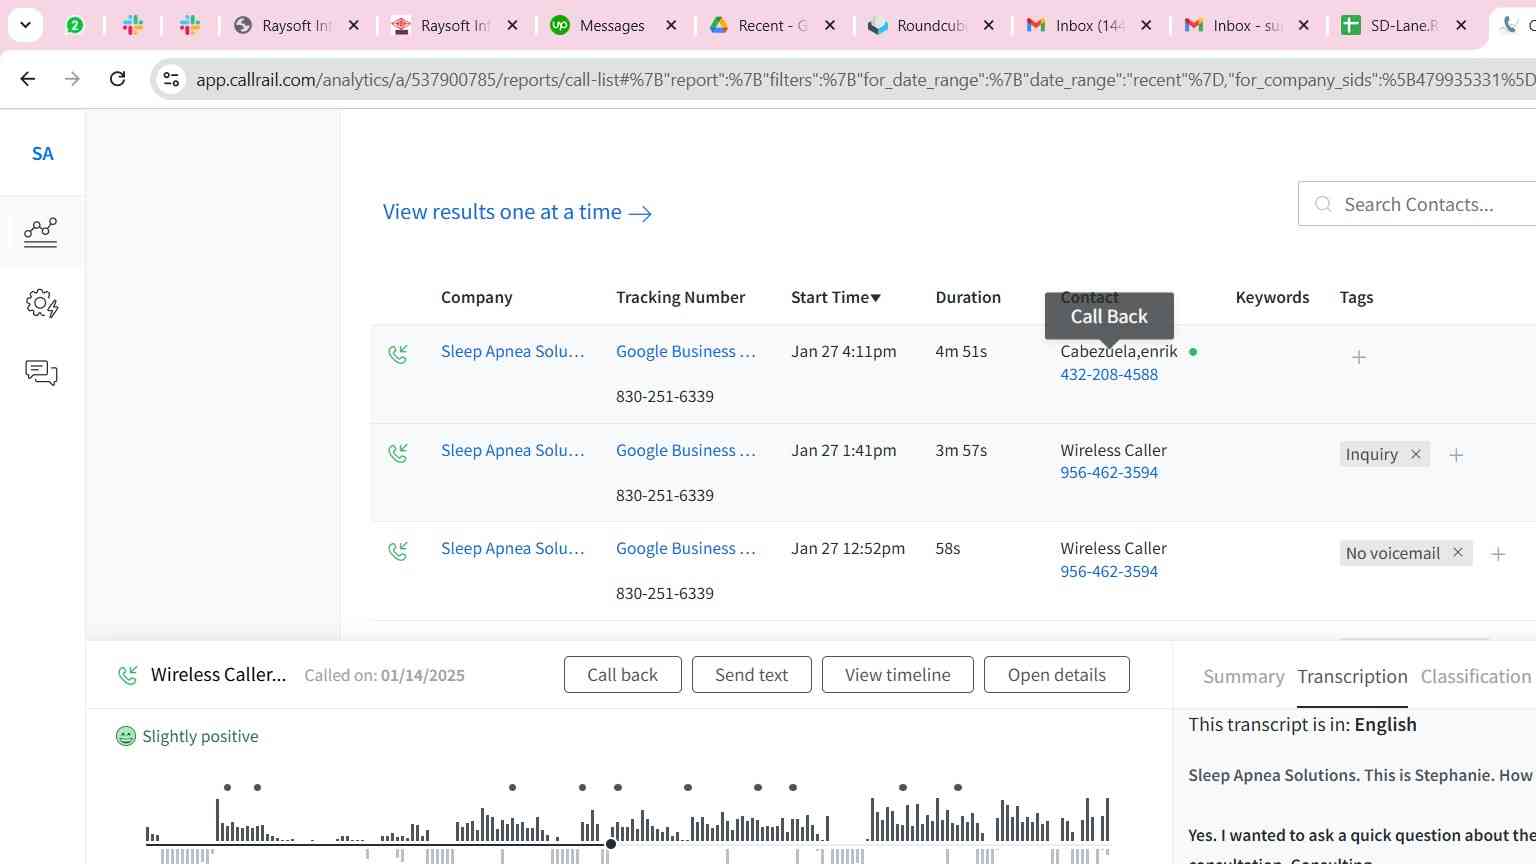
Task: Add another tag beside the Inquiry tag
Action: coord(1456,455)
